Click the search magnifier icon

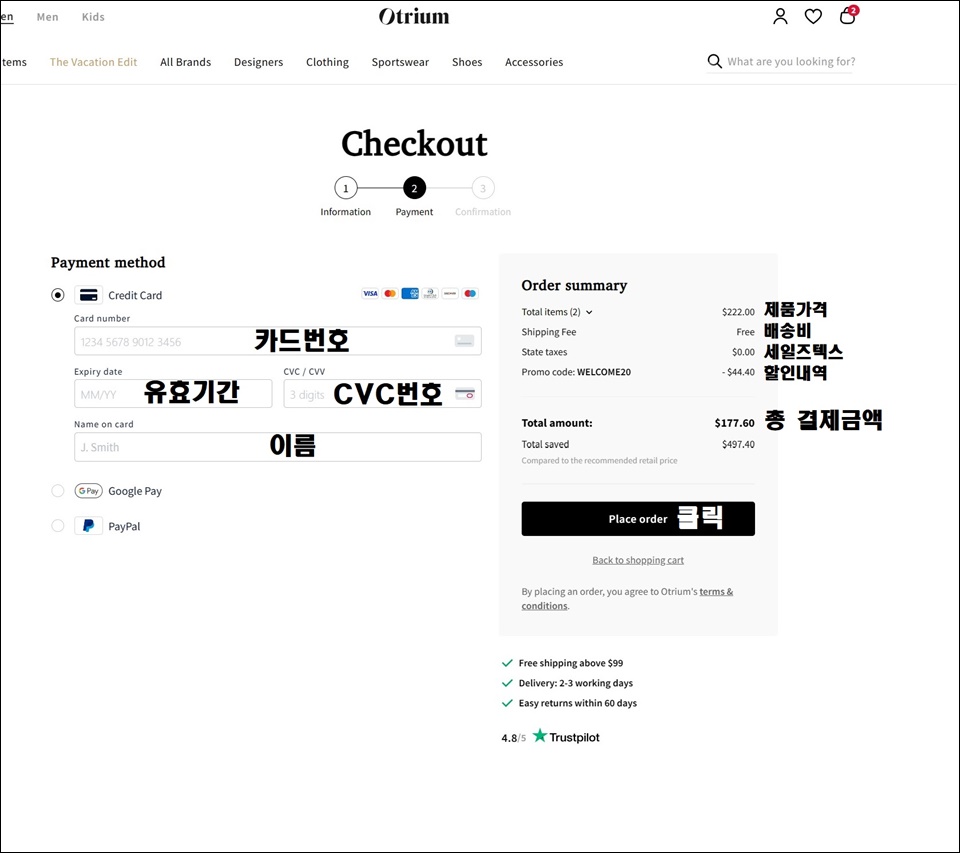pyautogui.click(x=714, y=61)
